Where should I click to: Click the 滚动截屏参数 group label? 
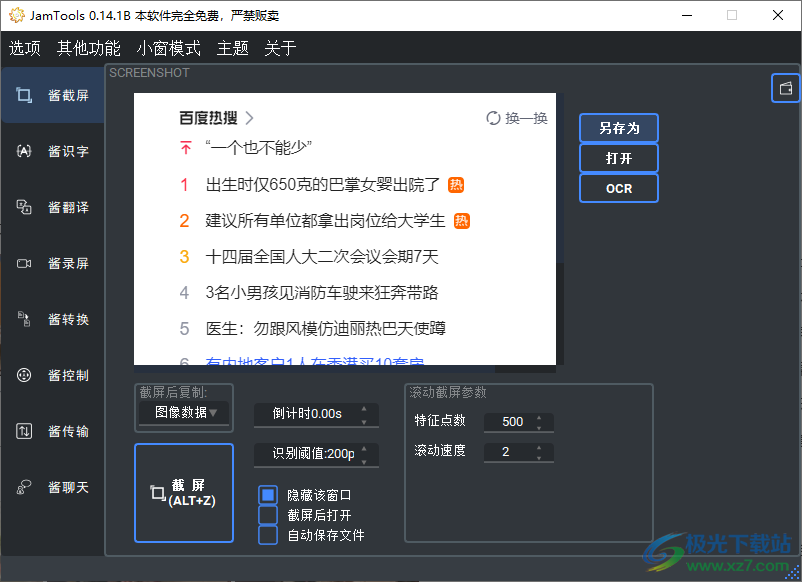448,392
